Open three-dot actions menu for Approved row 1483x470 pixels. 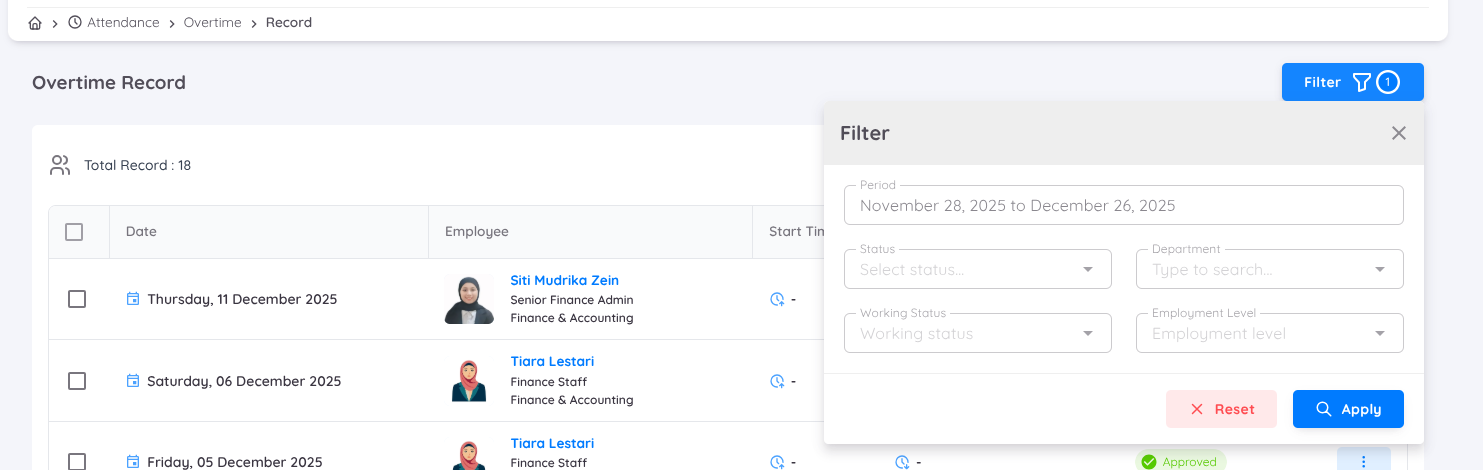[x=1363, y=461]
